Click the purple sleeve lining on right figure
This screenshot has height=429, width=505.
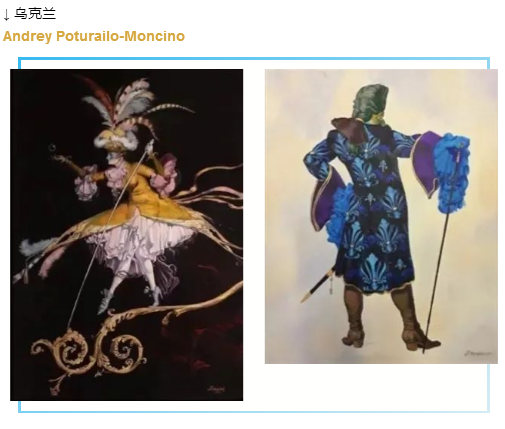pyautogui.click(x=423, y=163)
